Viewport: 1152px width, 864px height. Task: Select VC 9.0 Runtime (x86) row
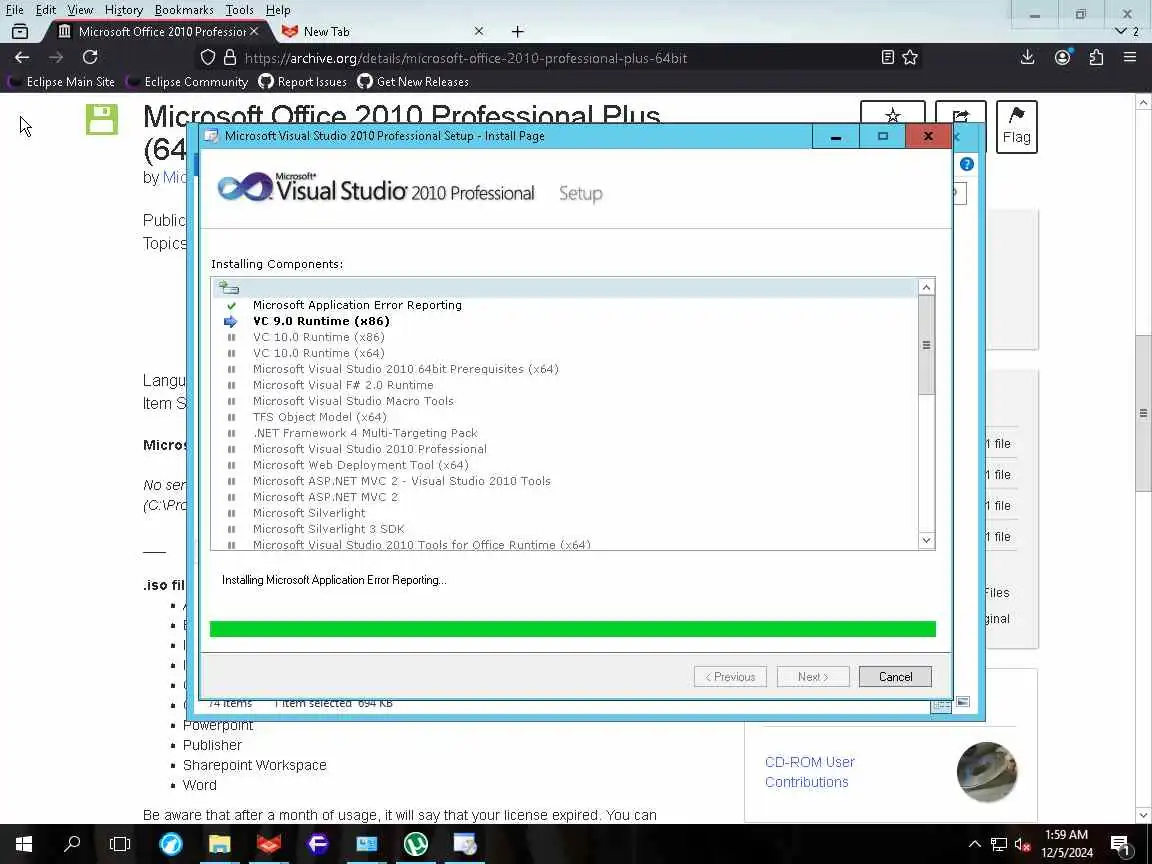coord(564,321)
